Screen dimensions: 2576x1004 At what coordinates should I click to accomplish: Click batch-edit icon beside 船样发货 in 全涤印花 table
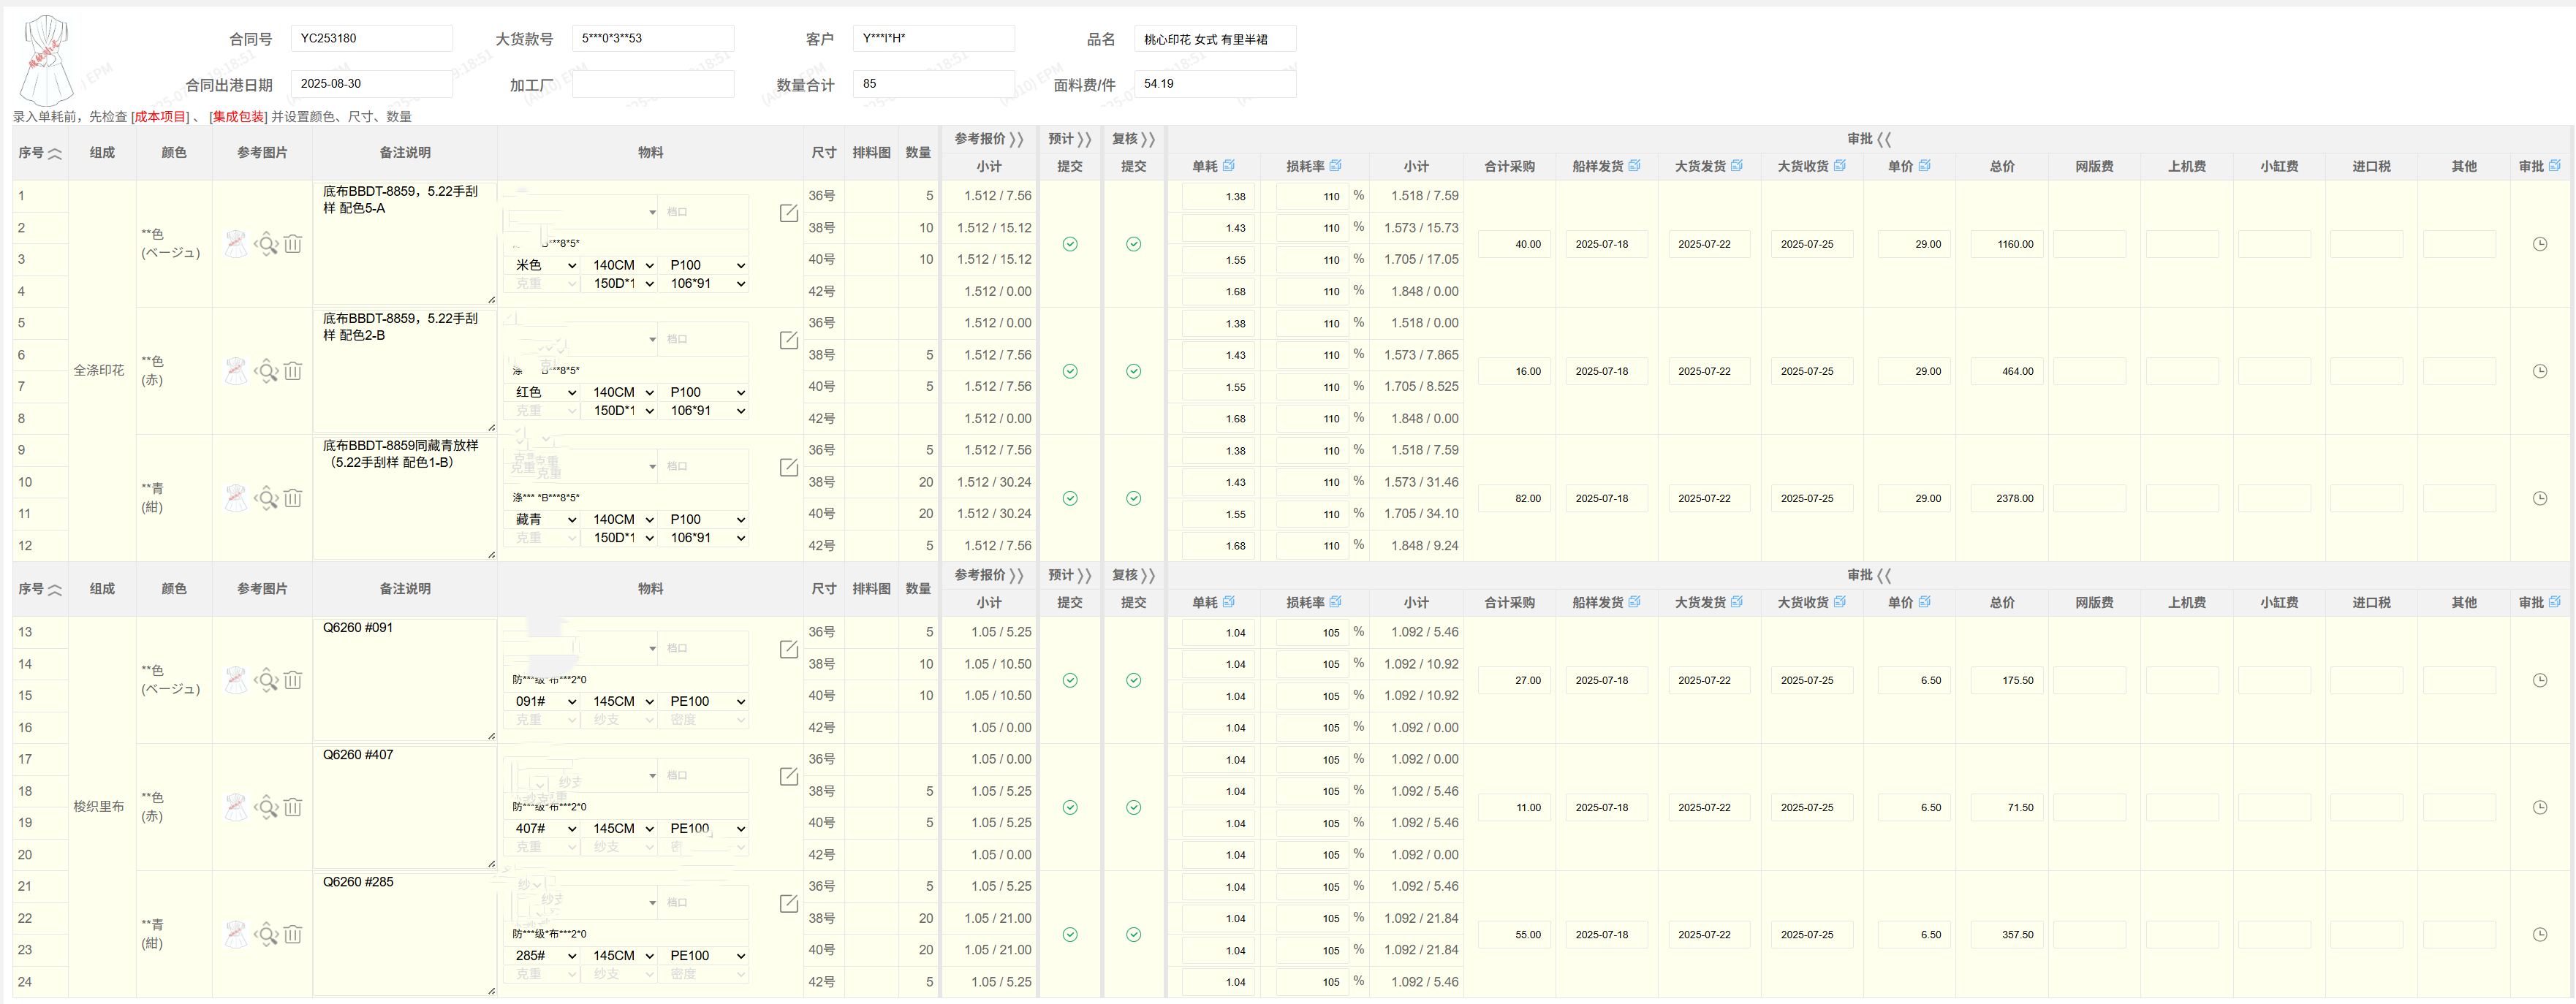[x=1634, y=165]
